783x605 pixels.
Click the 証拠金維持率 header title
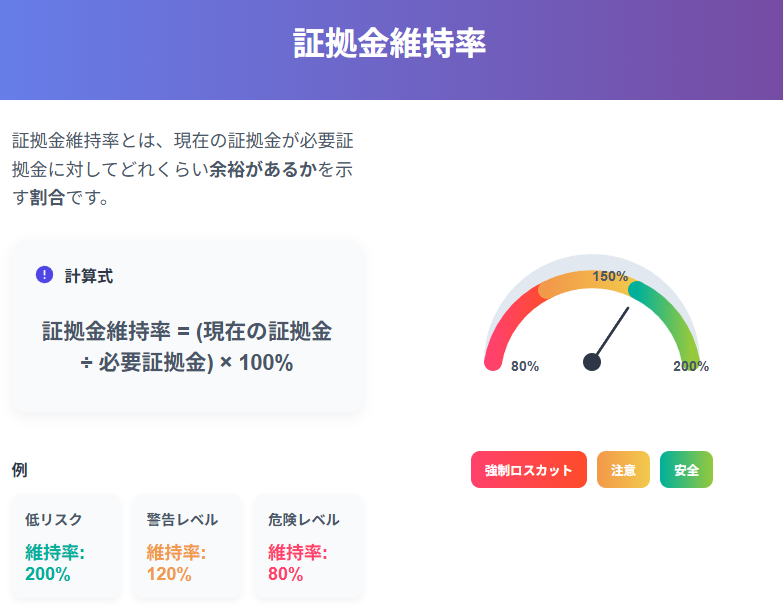click(x=390, y=43)
